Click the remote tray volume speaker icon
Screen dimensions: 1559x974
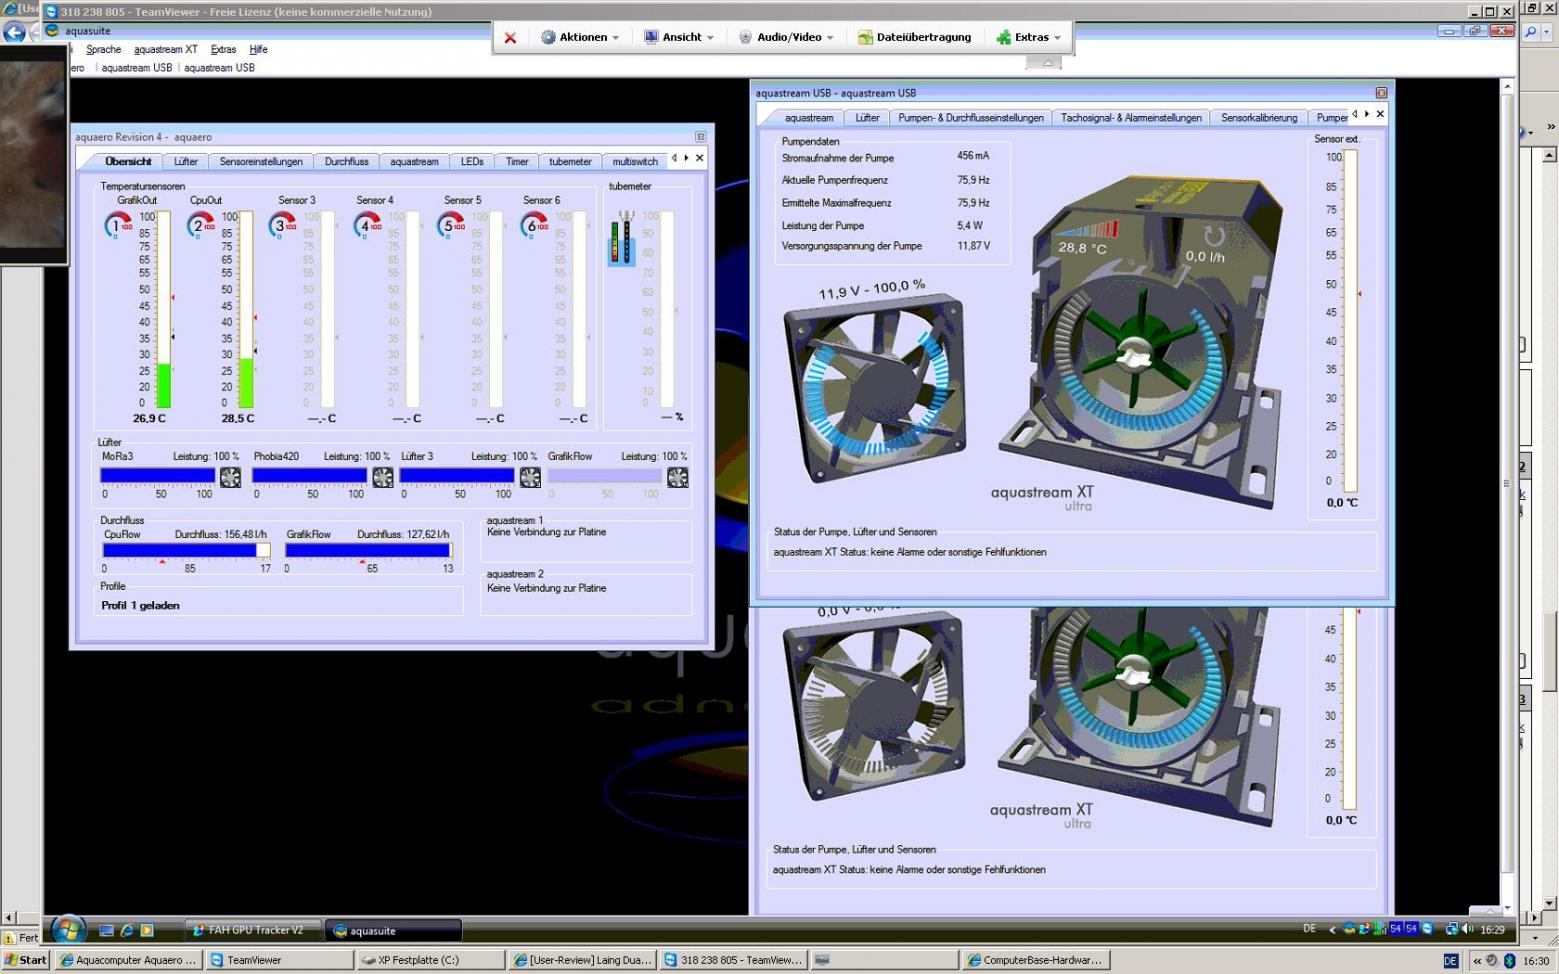pos(1467,929)
